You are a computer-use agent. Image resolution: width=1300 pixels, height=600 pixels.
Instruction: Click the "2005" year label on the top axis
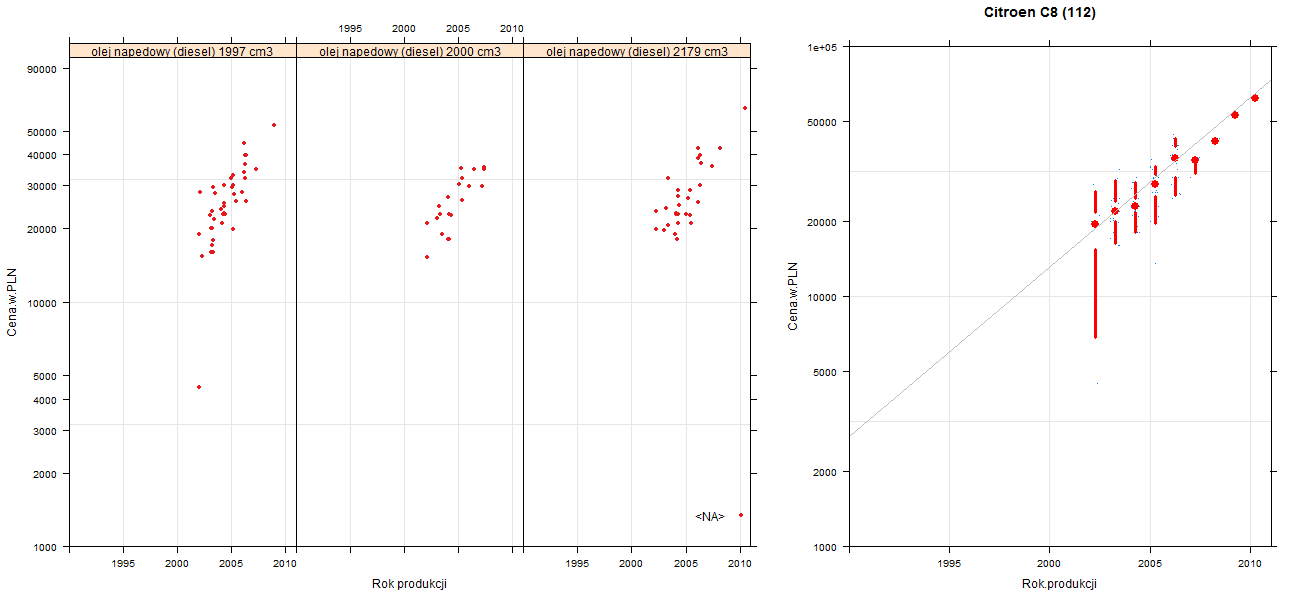click(458, 28)
